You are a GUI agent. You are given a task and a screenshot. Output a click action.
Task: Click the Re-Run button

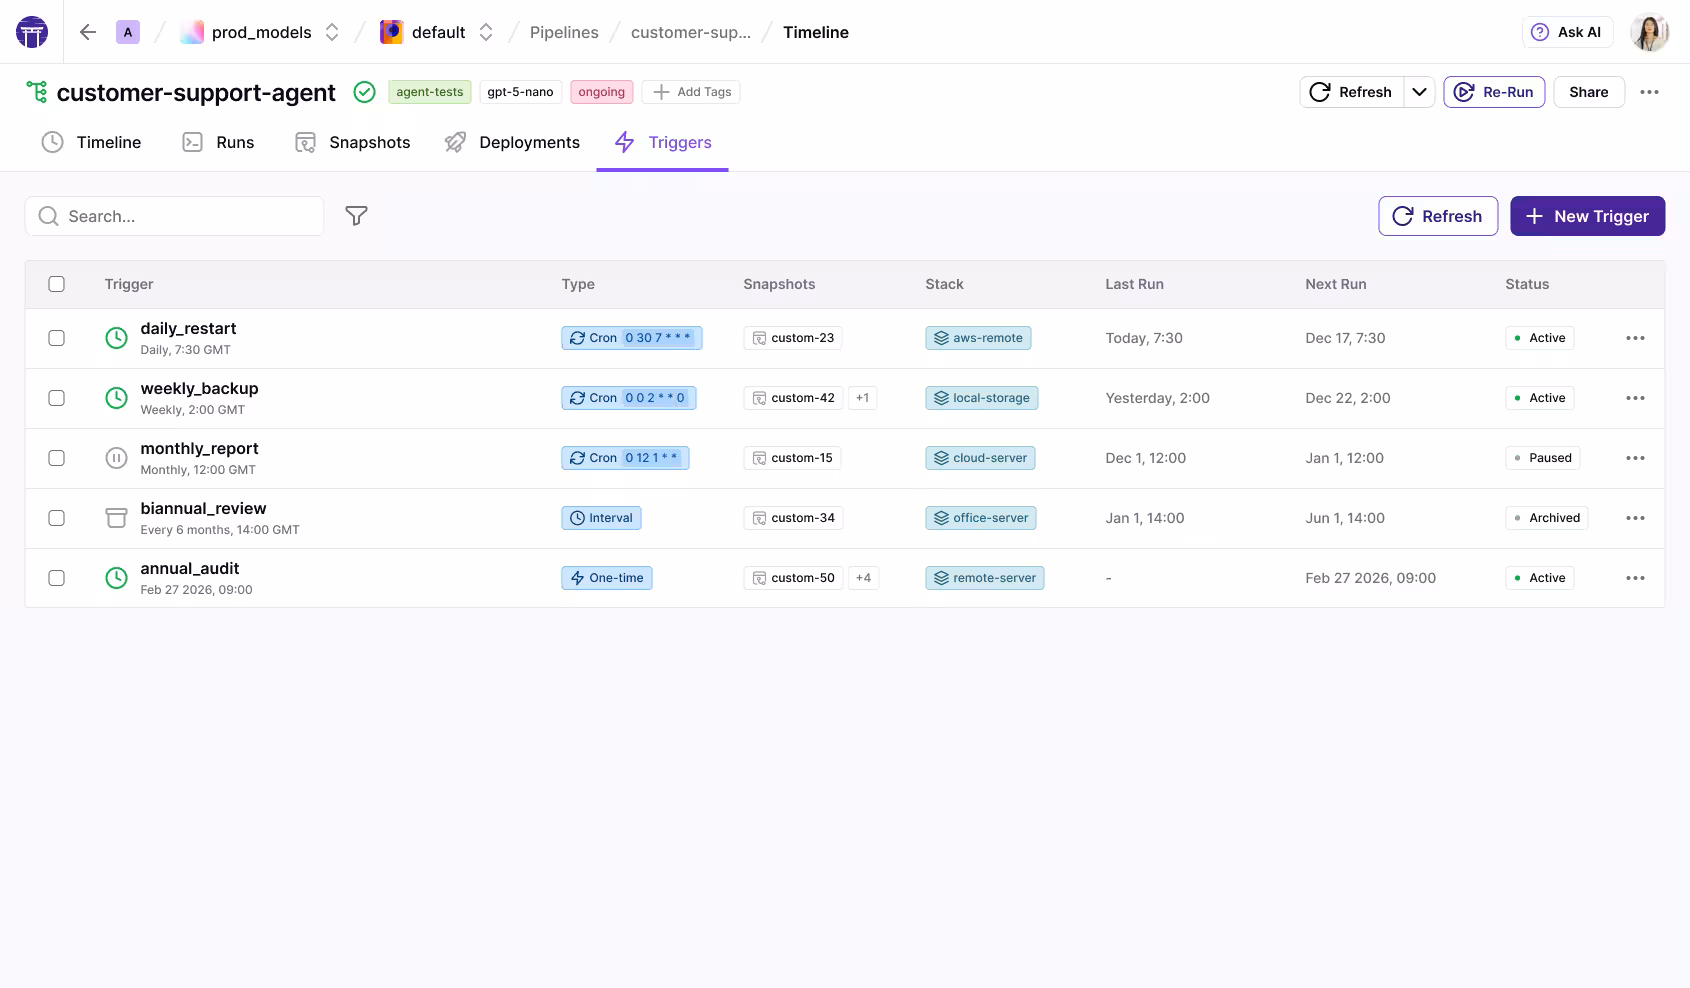point(1494,92)
